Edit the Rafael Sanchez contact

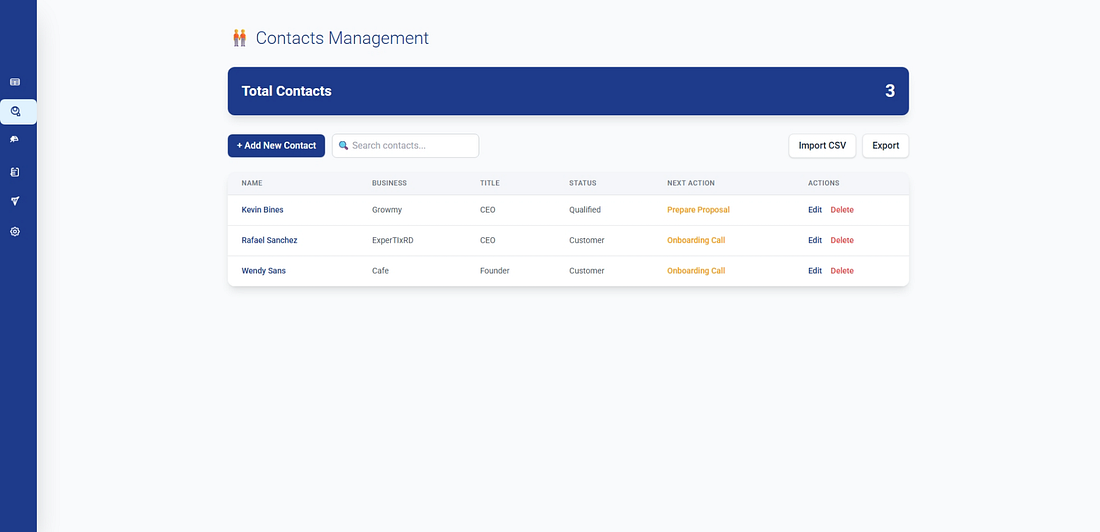point(814,240)
